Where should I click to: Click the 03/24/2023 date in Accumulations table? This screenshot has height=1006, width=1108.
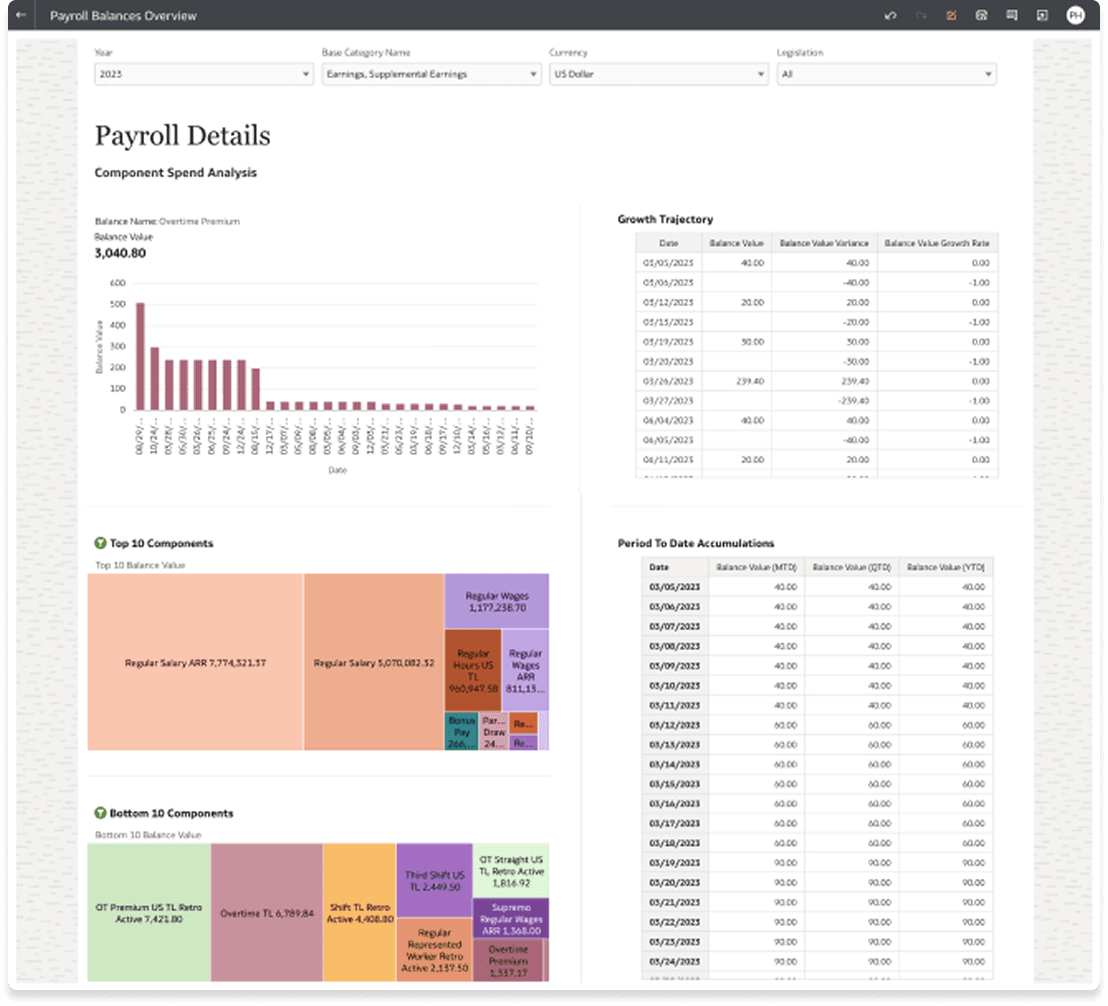point(674,961)
